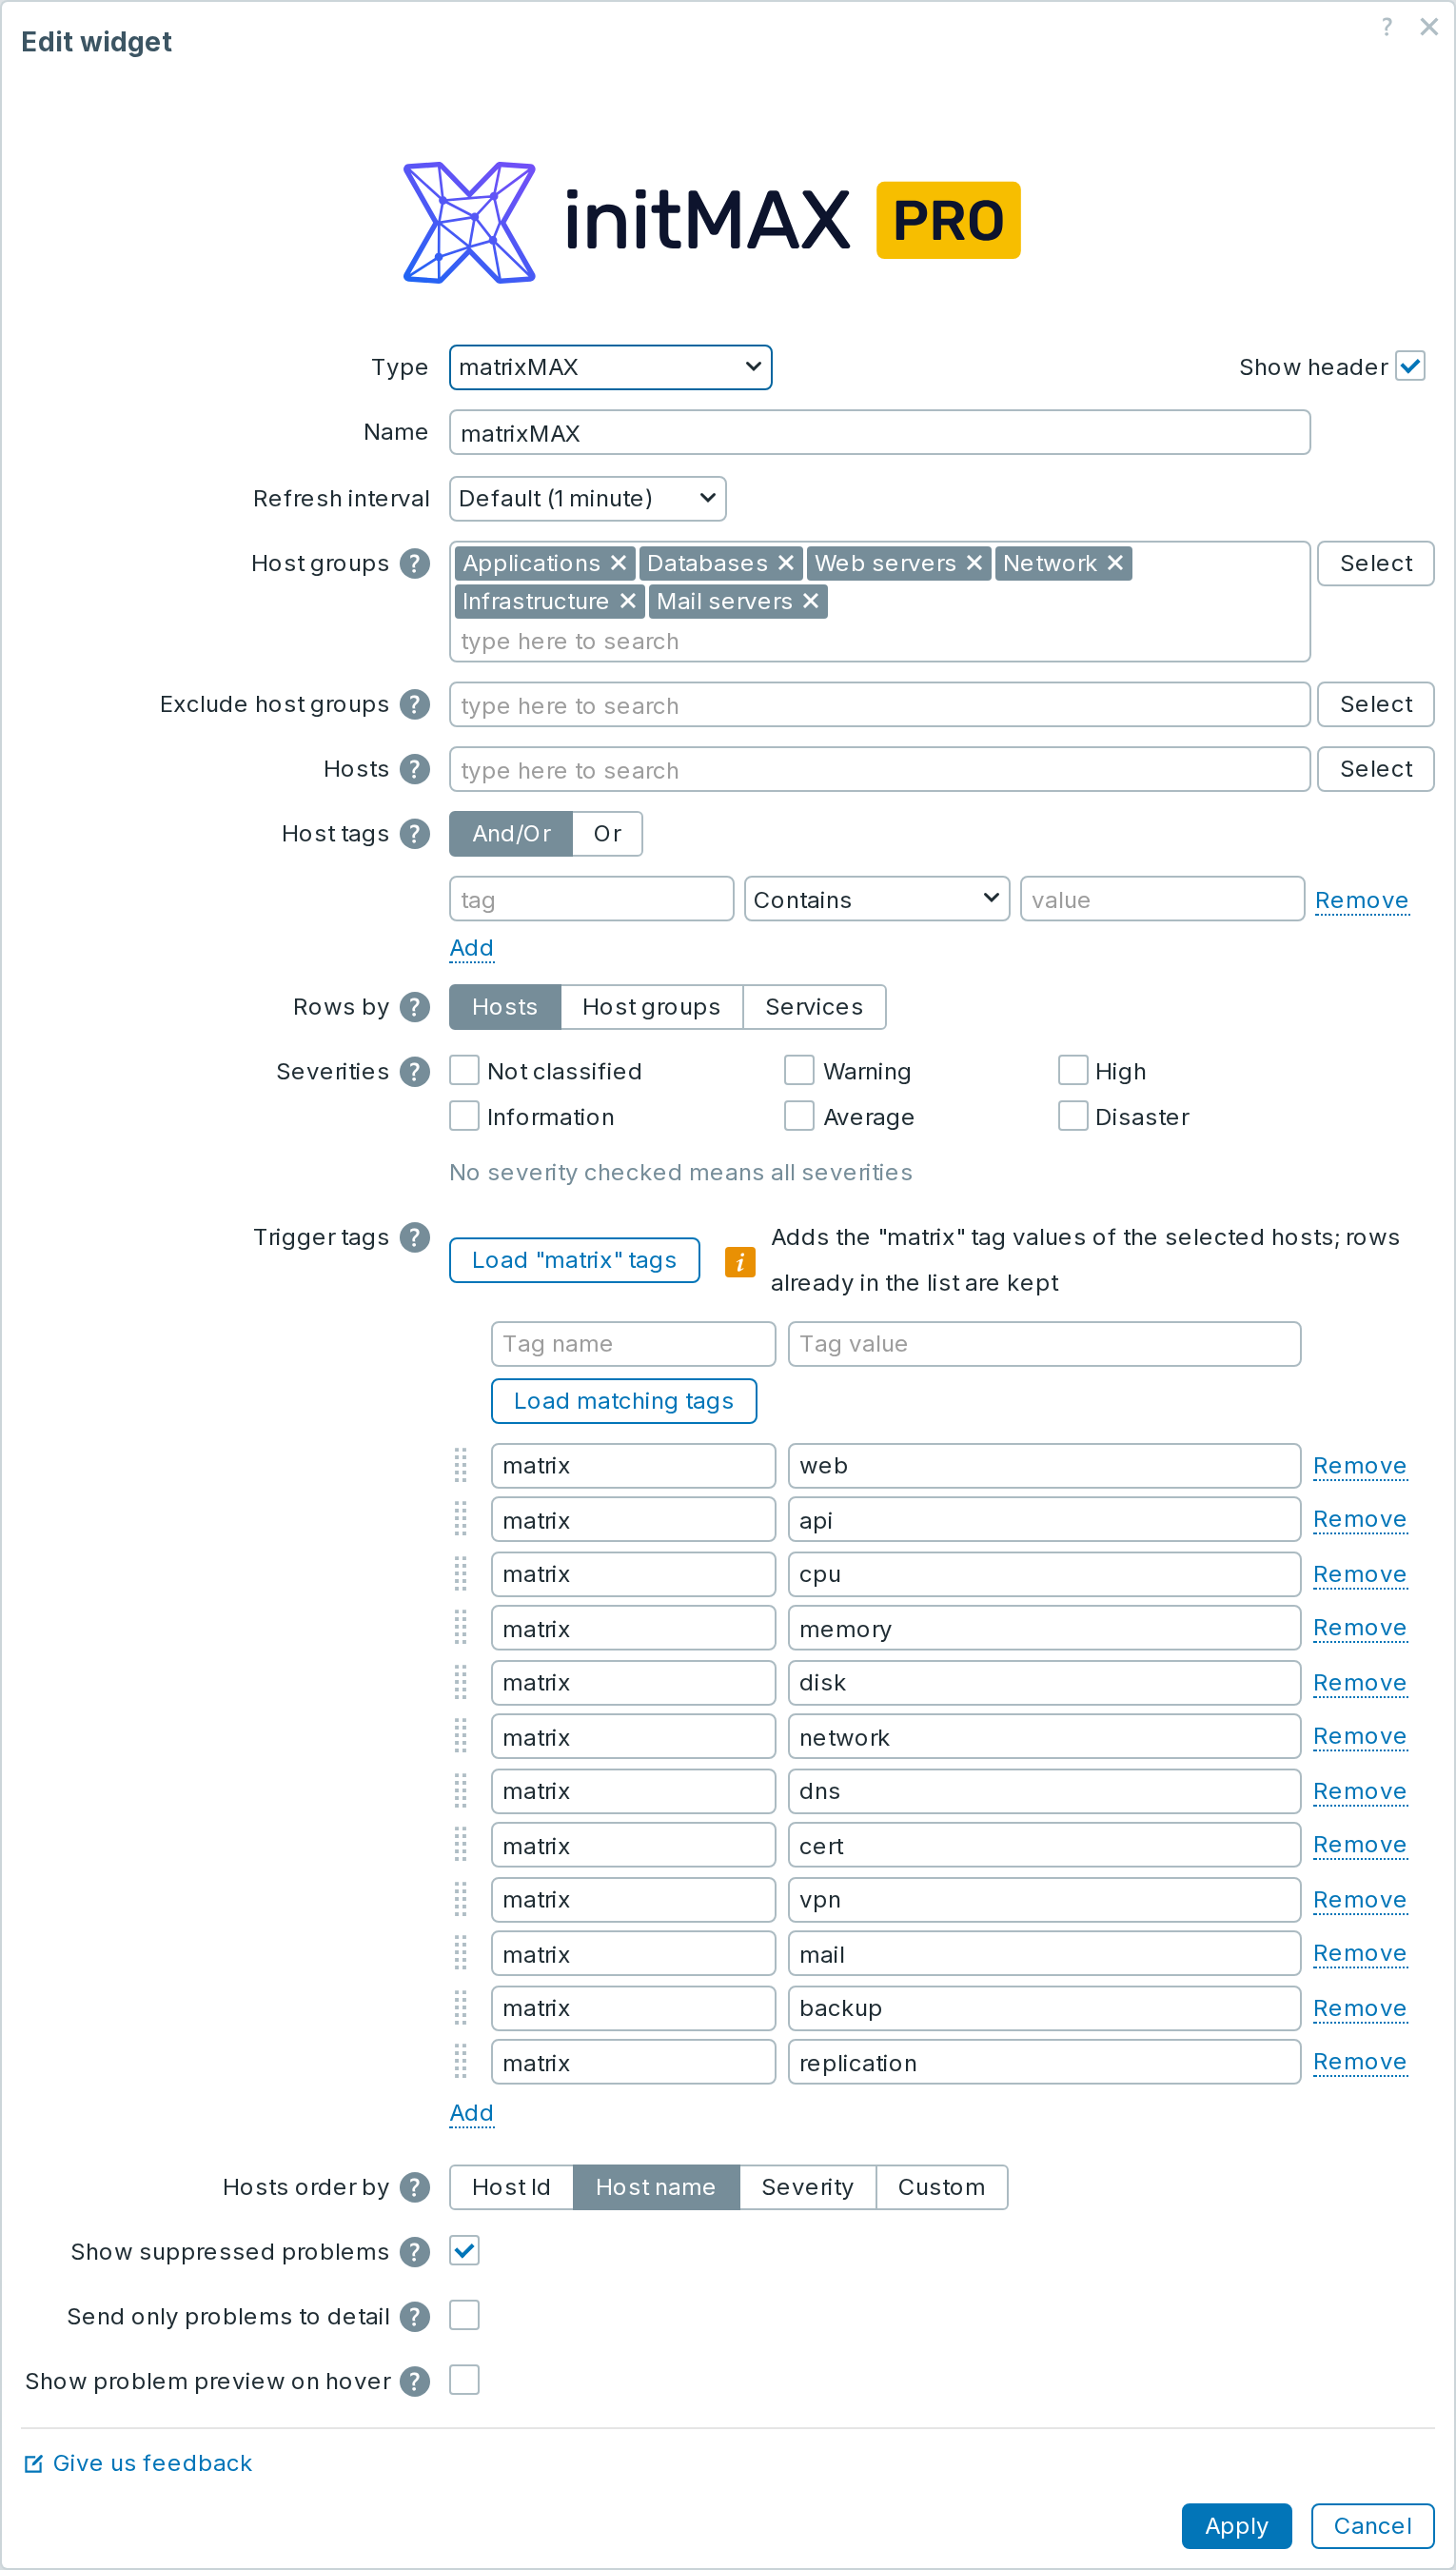Enable Send only problems to detail
The height and width of the screenshot is (2570, 1456).
tap(464, 2315)
